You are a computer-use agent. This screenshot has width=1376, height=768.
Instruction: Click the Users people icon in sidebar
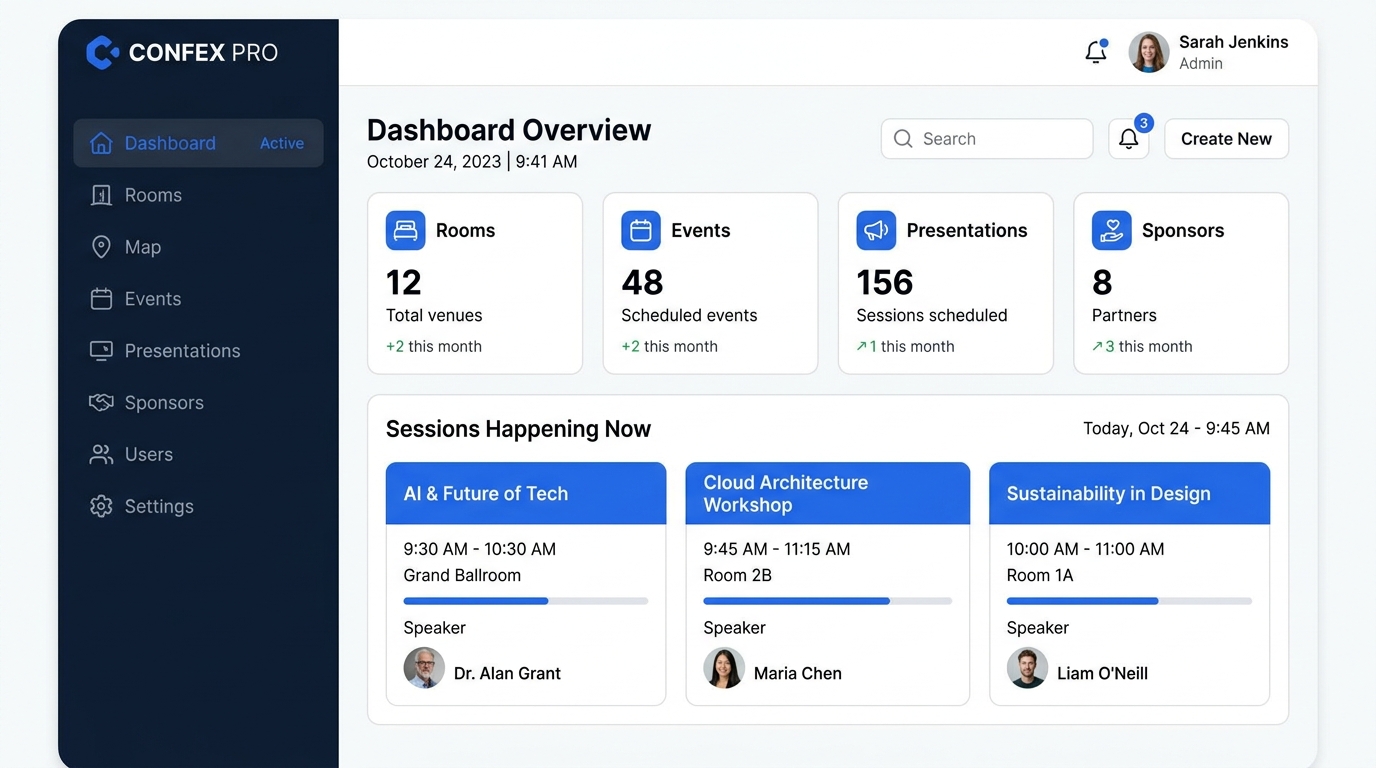[x=101, y=455]
